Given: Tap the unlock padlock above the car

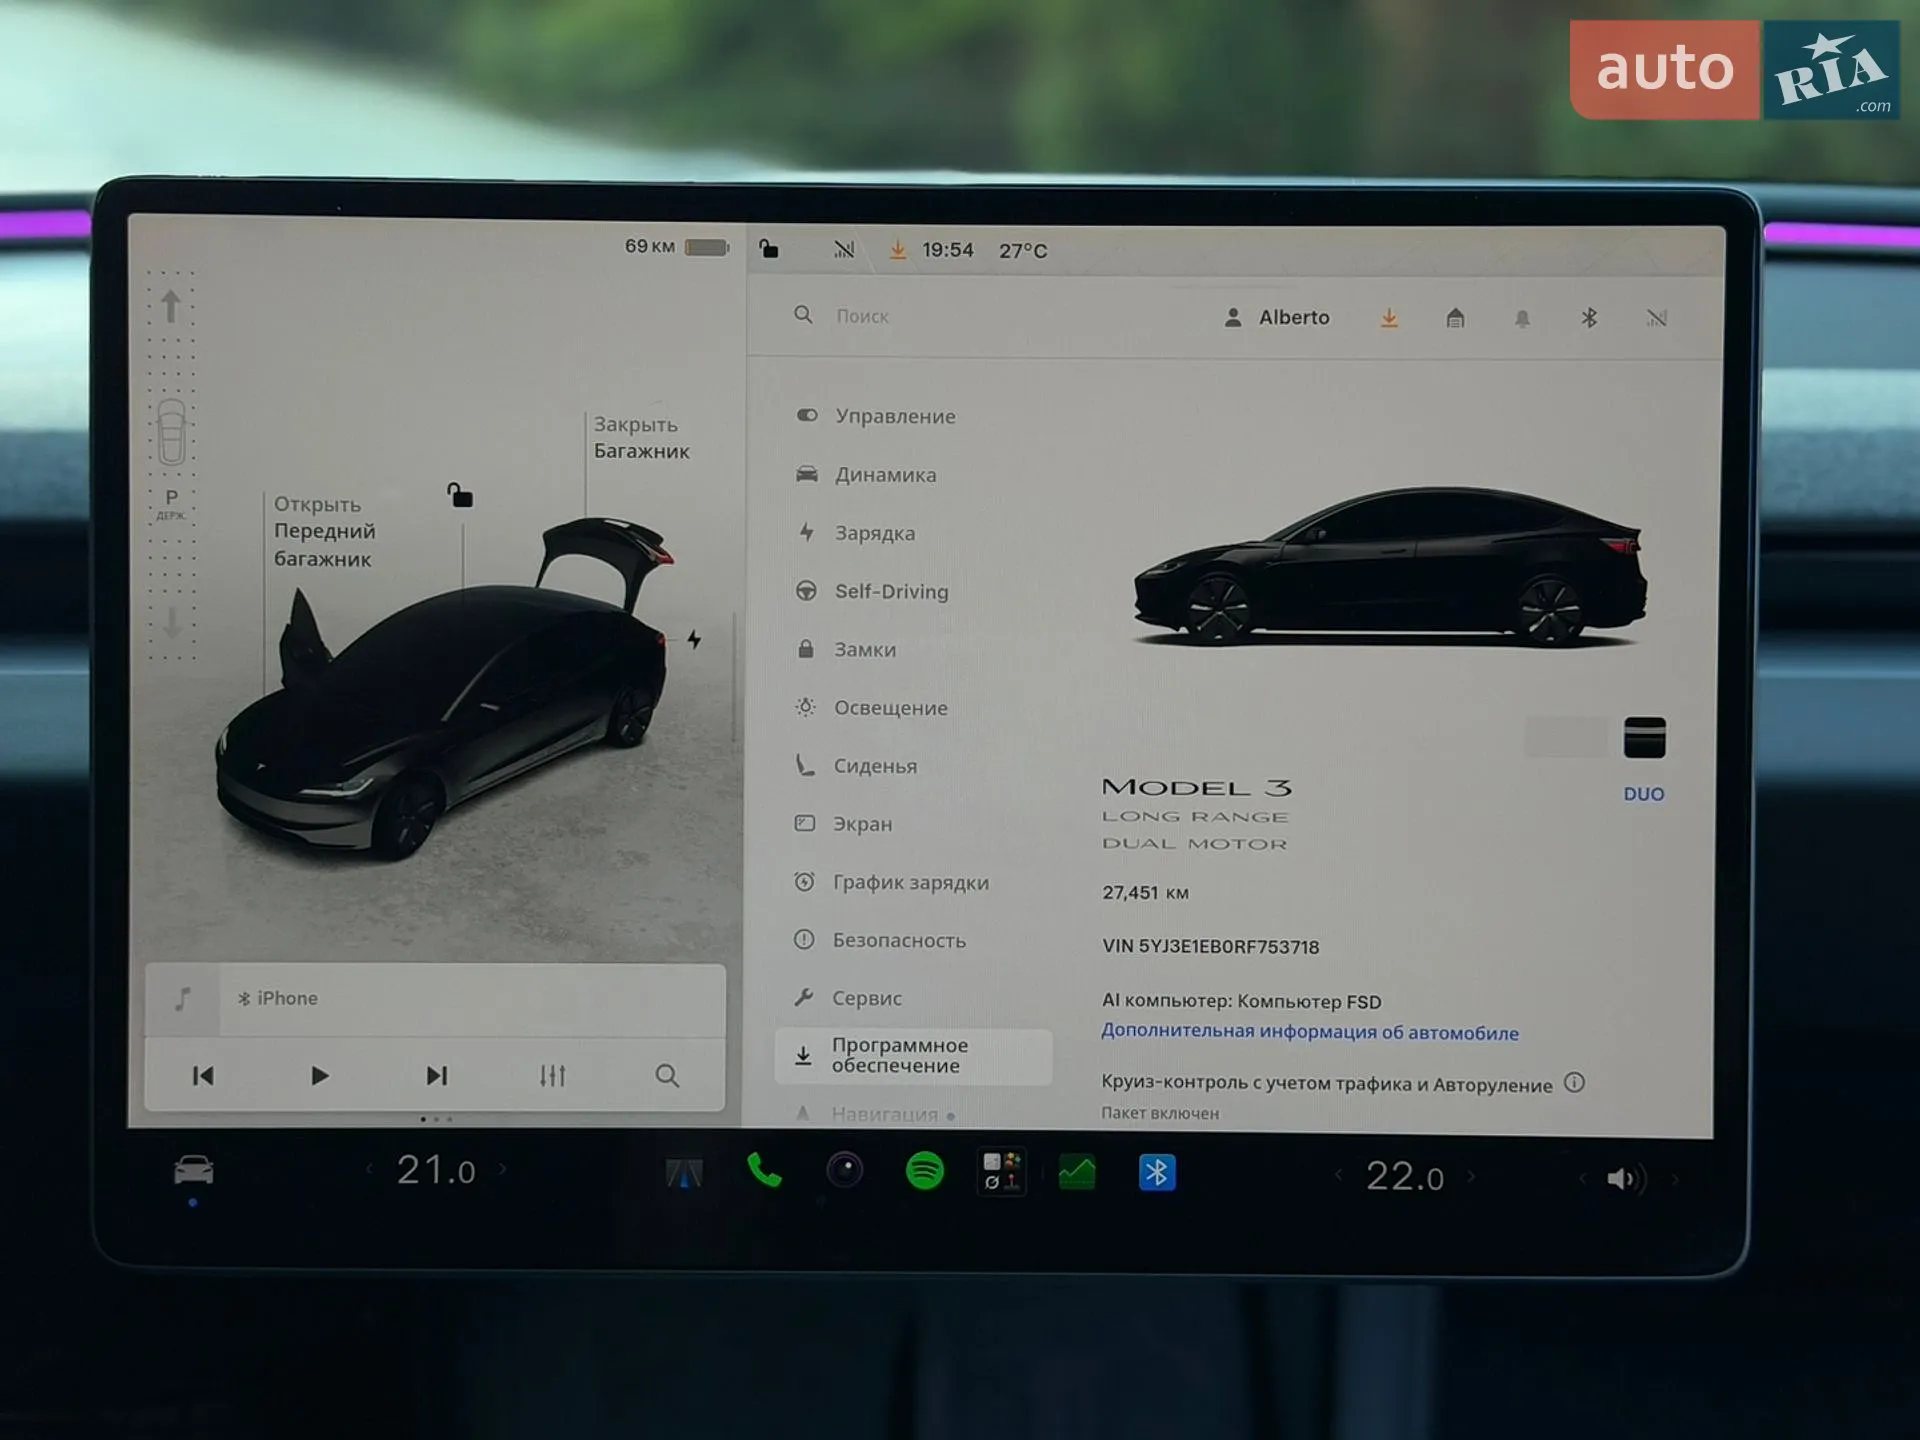Looking at the screenshot, I should [x=460, y=494].
